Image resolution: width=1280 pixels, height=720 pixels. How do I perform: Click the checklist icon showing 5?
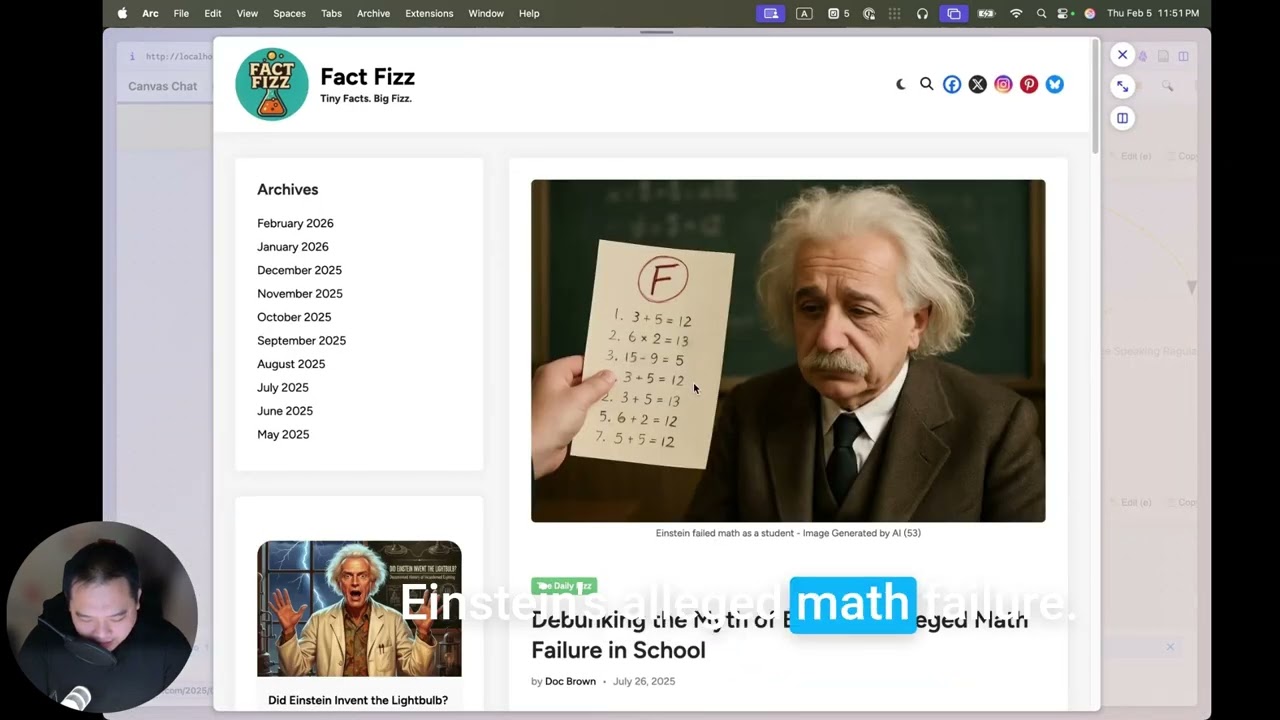(838, 13)
